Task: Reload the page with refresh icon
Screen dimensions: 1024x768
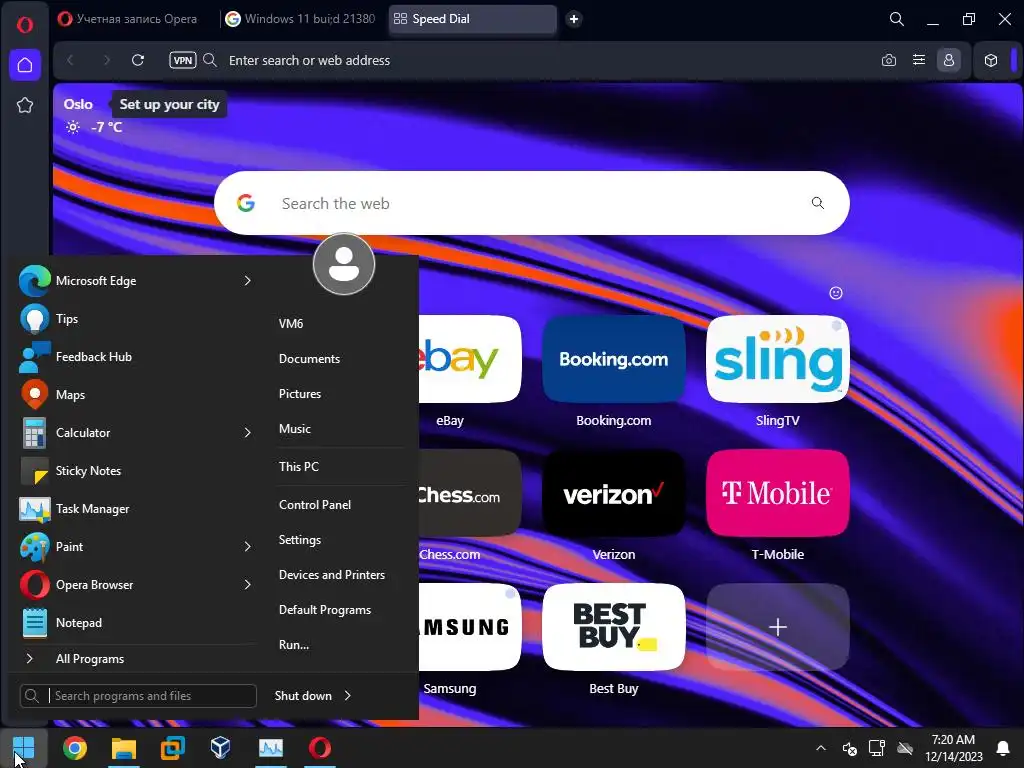Action: point(138,60)
